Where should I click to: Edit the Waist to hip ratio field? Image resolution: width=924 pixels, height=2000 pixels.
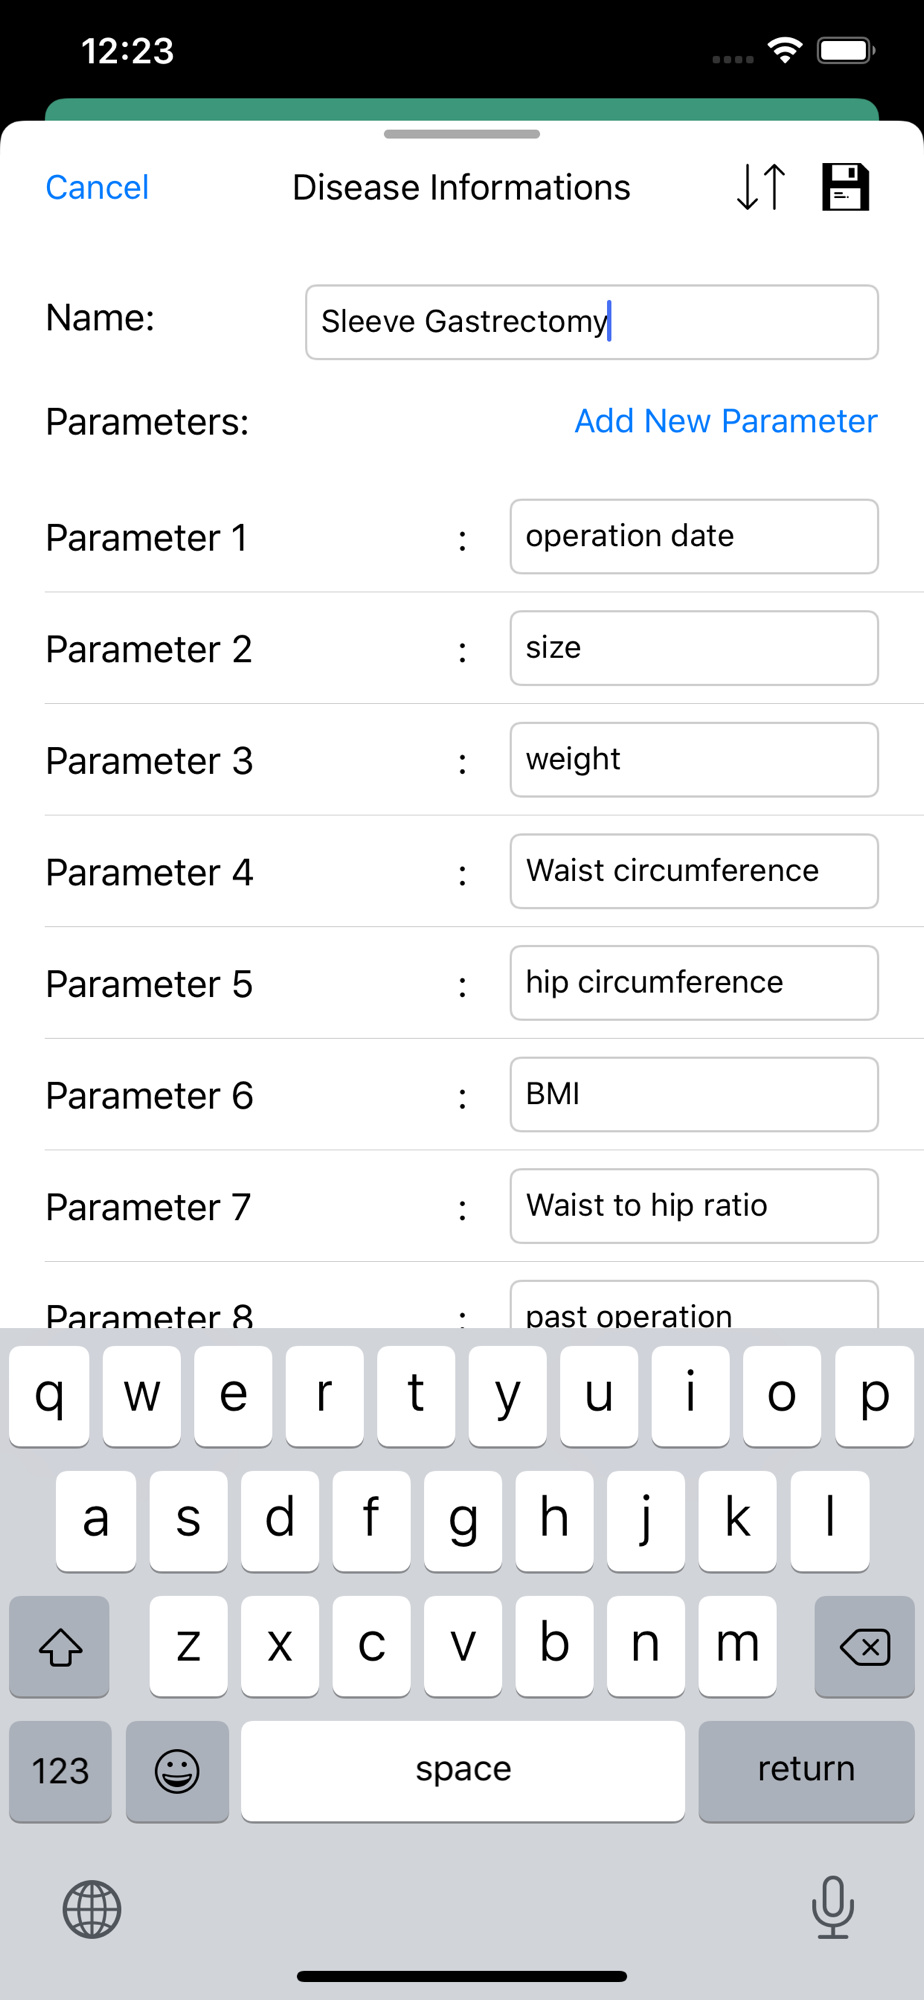coord(693,1206)
